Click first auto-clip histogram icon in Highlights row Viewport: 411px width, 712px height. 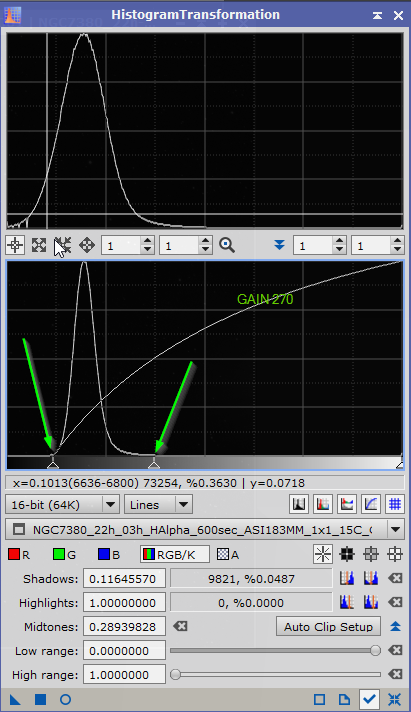pos(347,603)
